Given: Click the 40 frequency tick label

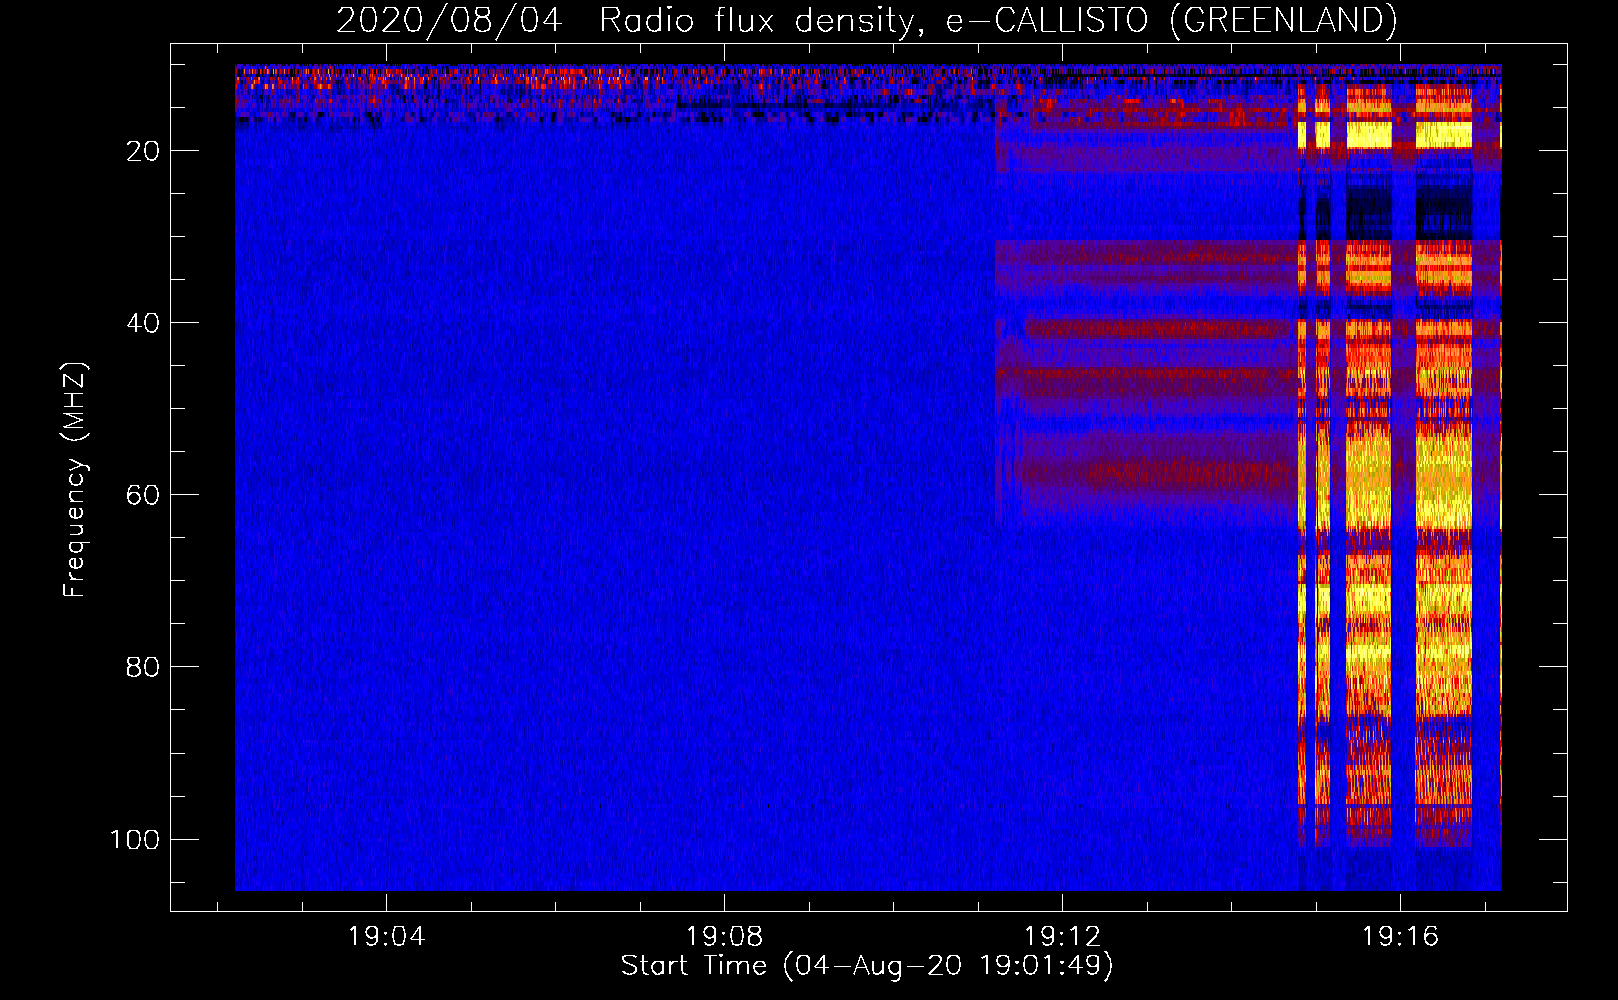Looking at the screenshot, I should (143, 323).
